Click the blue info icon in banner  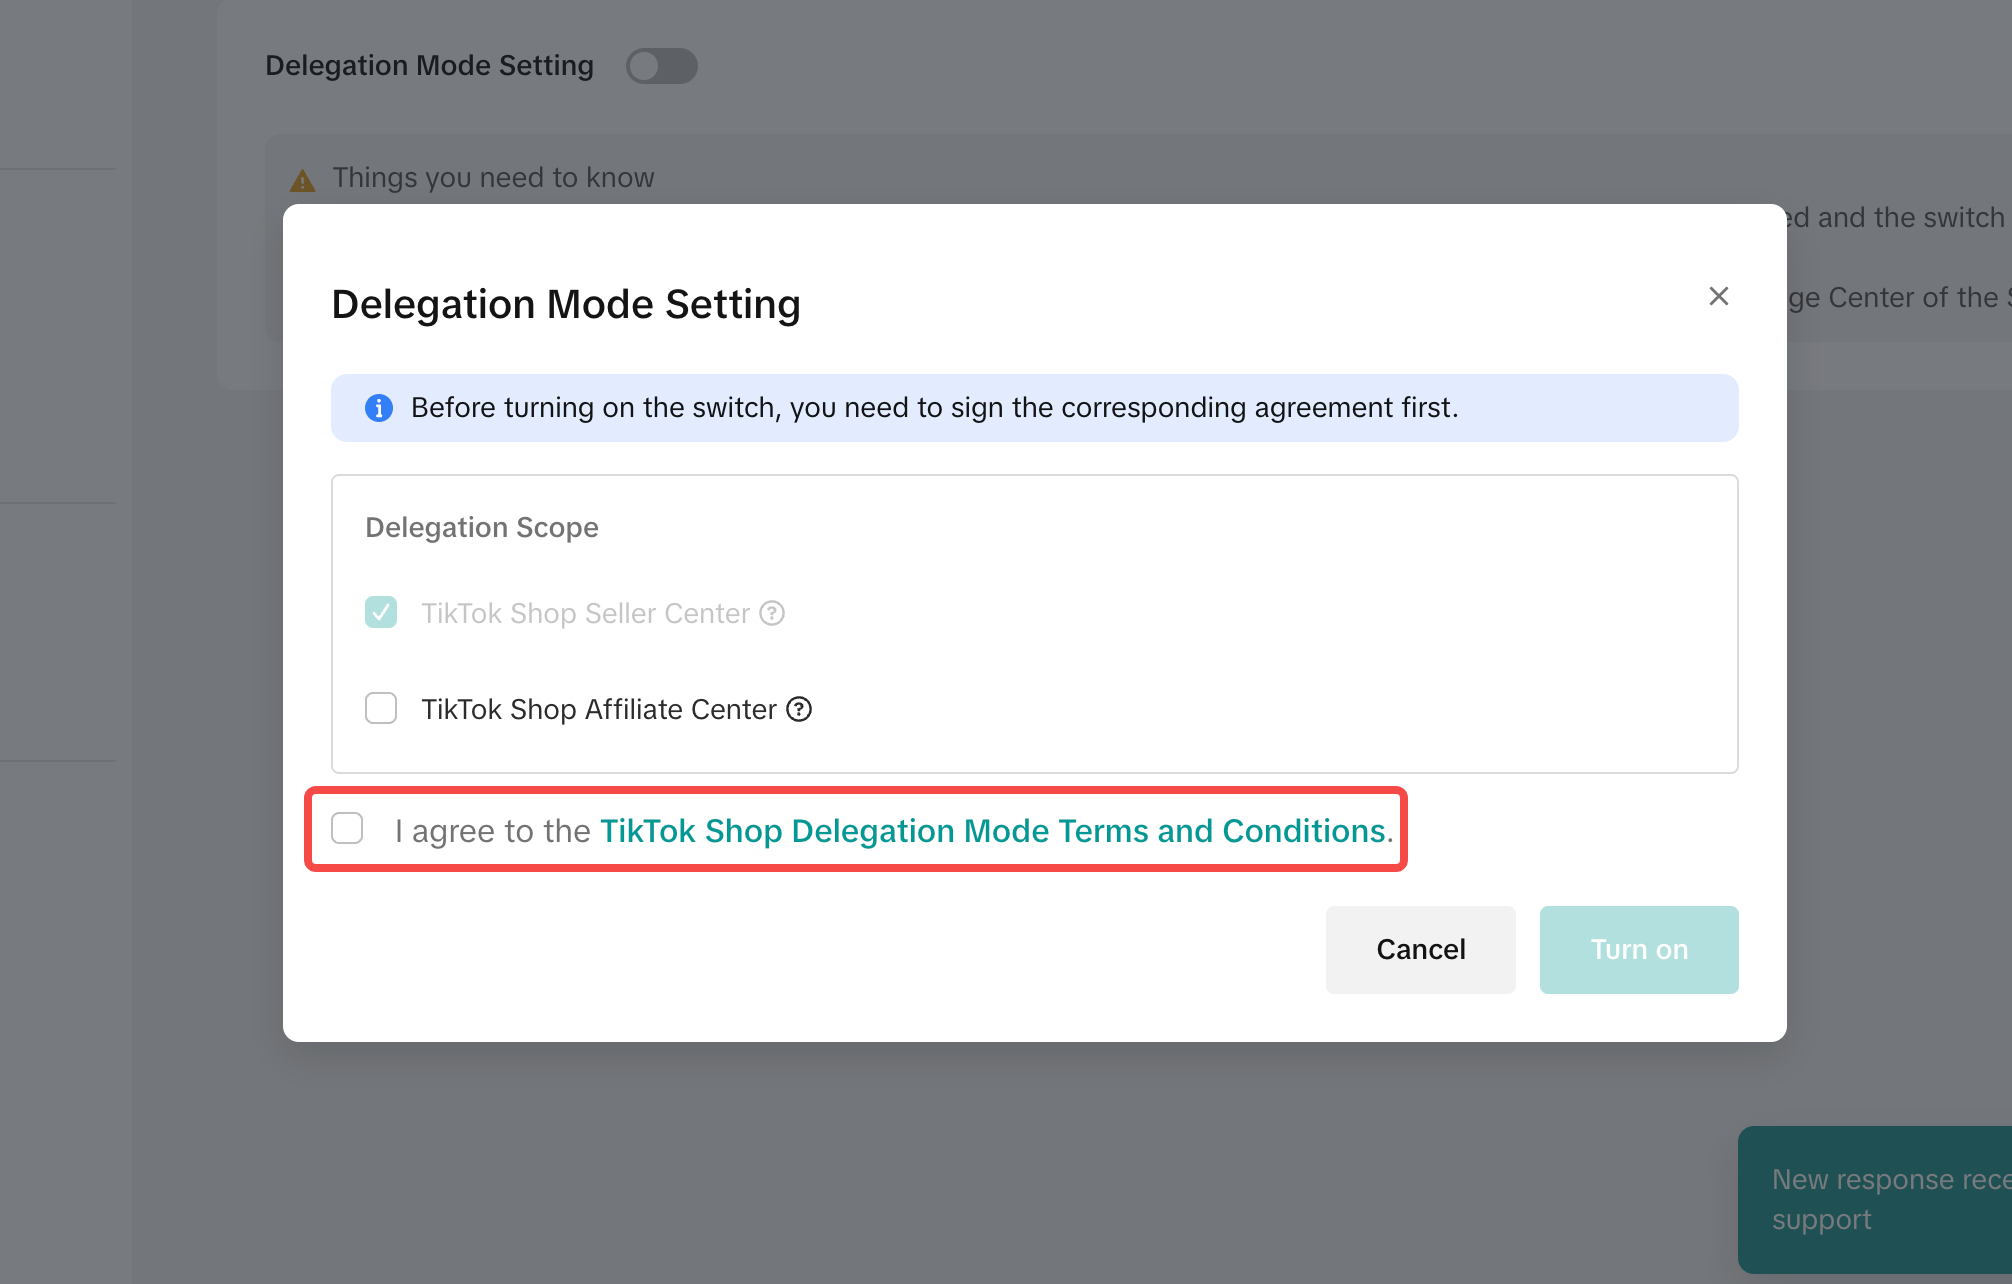[379, 408]
